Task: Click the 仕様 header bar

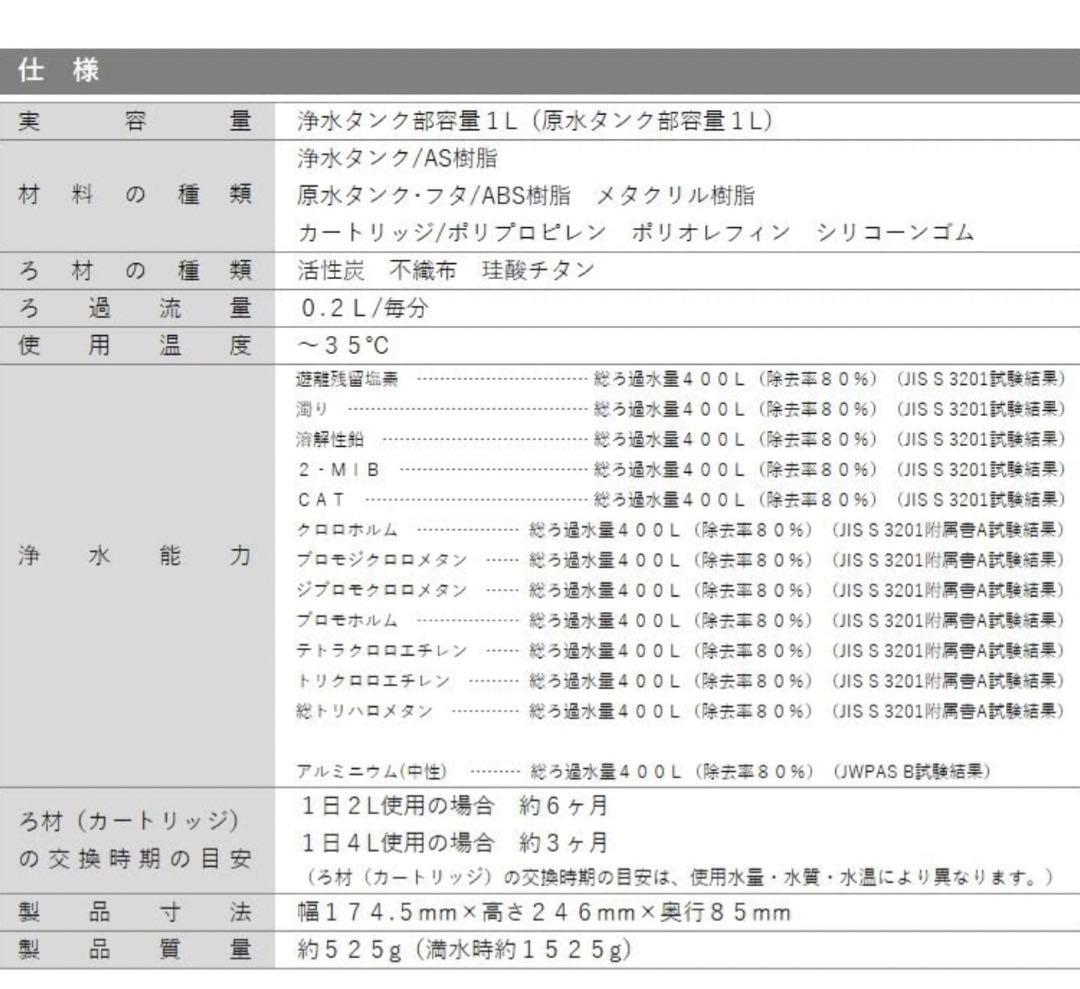Action: tap(540, 72)
